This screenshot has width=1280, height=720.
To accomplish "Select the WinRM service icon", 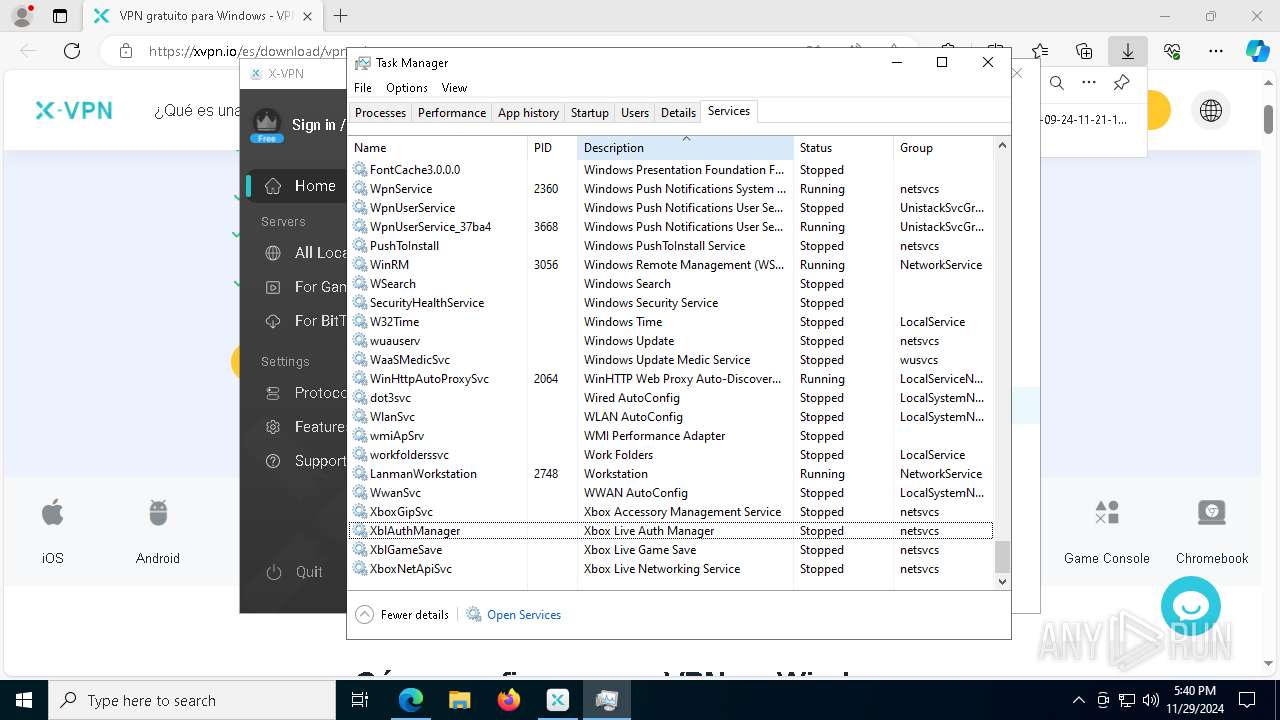I will [x=360, y=265].
